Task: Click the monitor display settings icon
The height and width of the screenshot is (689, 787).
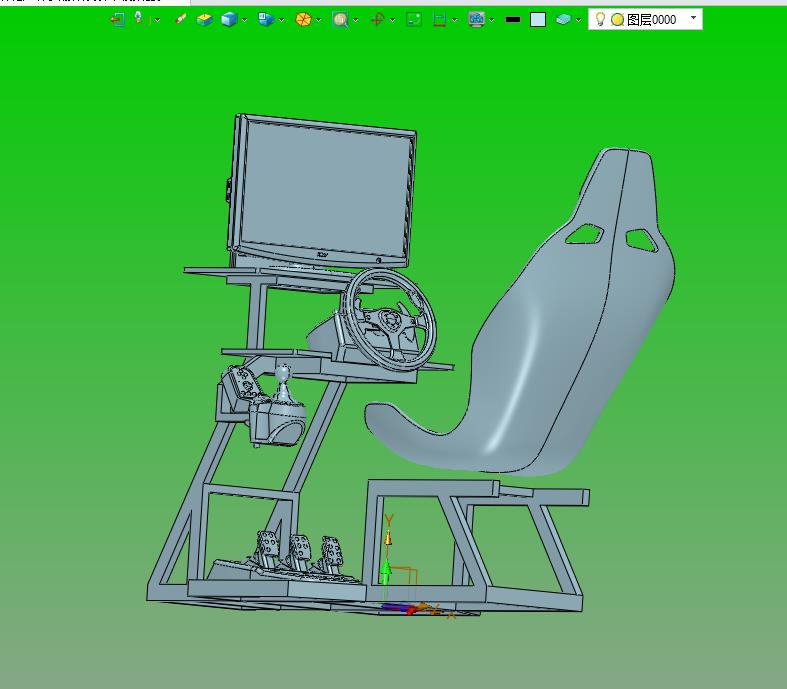Action: tap(476, 20)
